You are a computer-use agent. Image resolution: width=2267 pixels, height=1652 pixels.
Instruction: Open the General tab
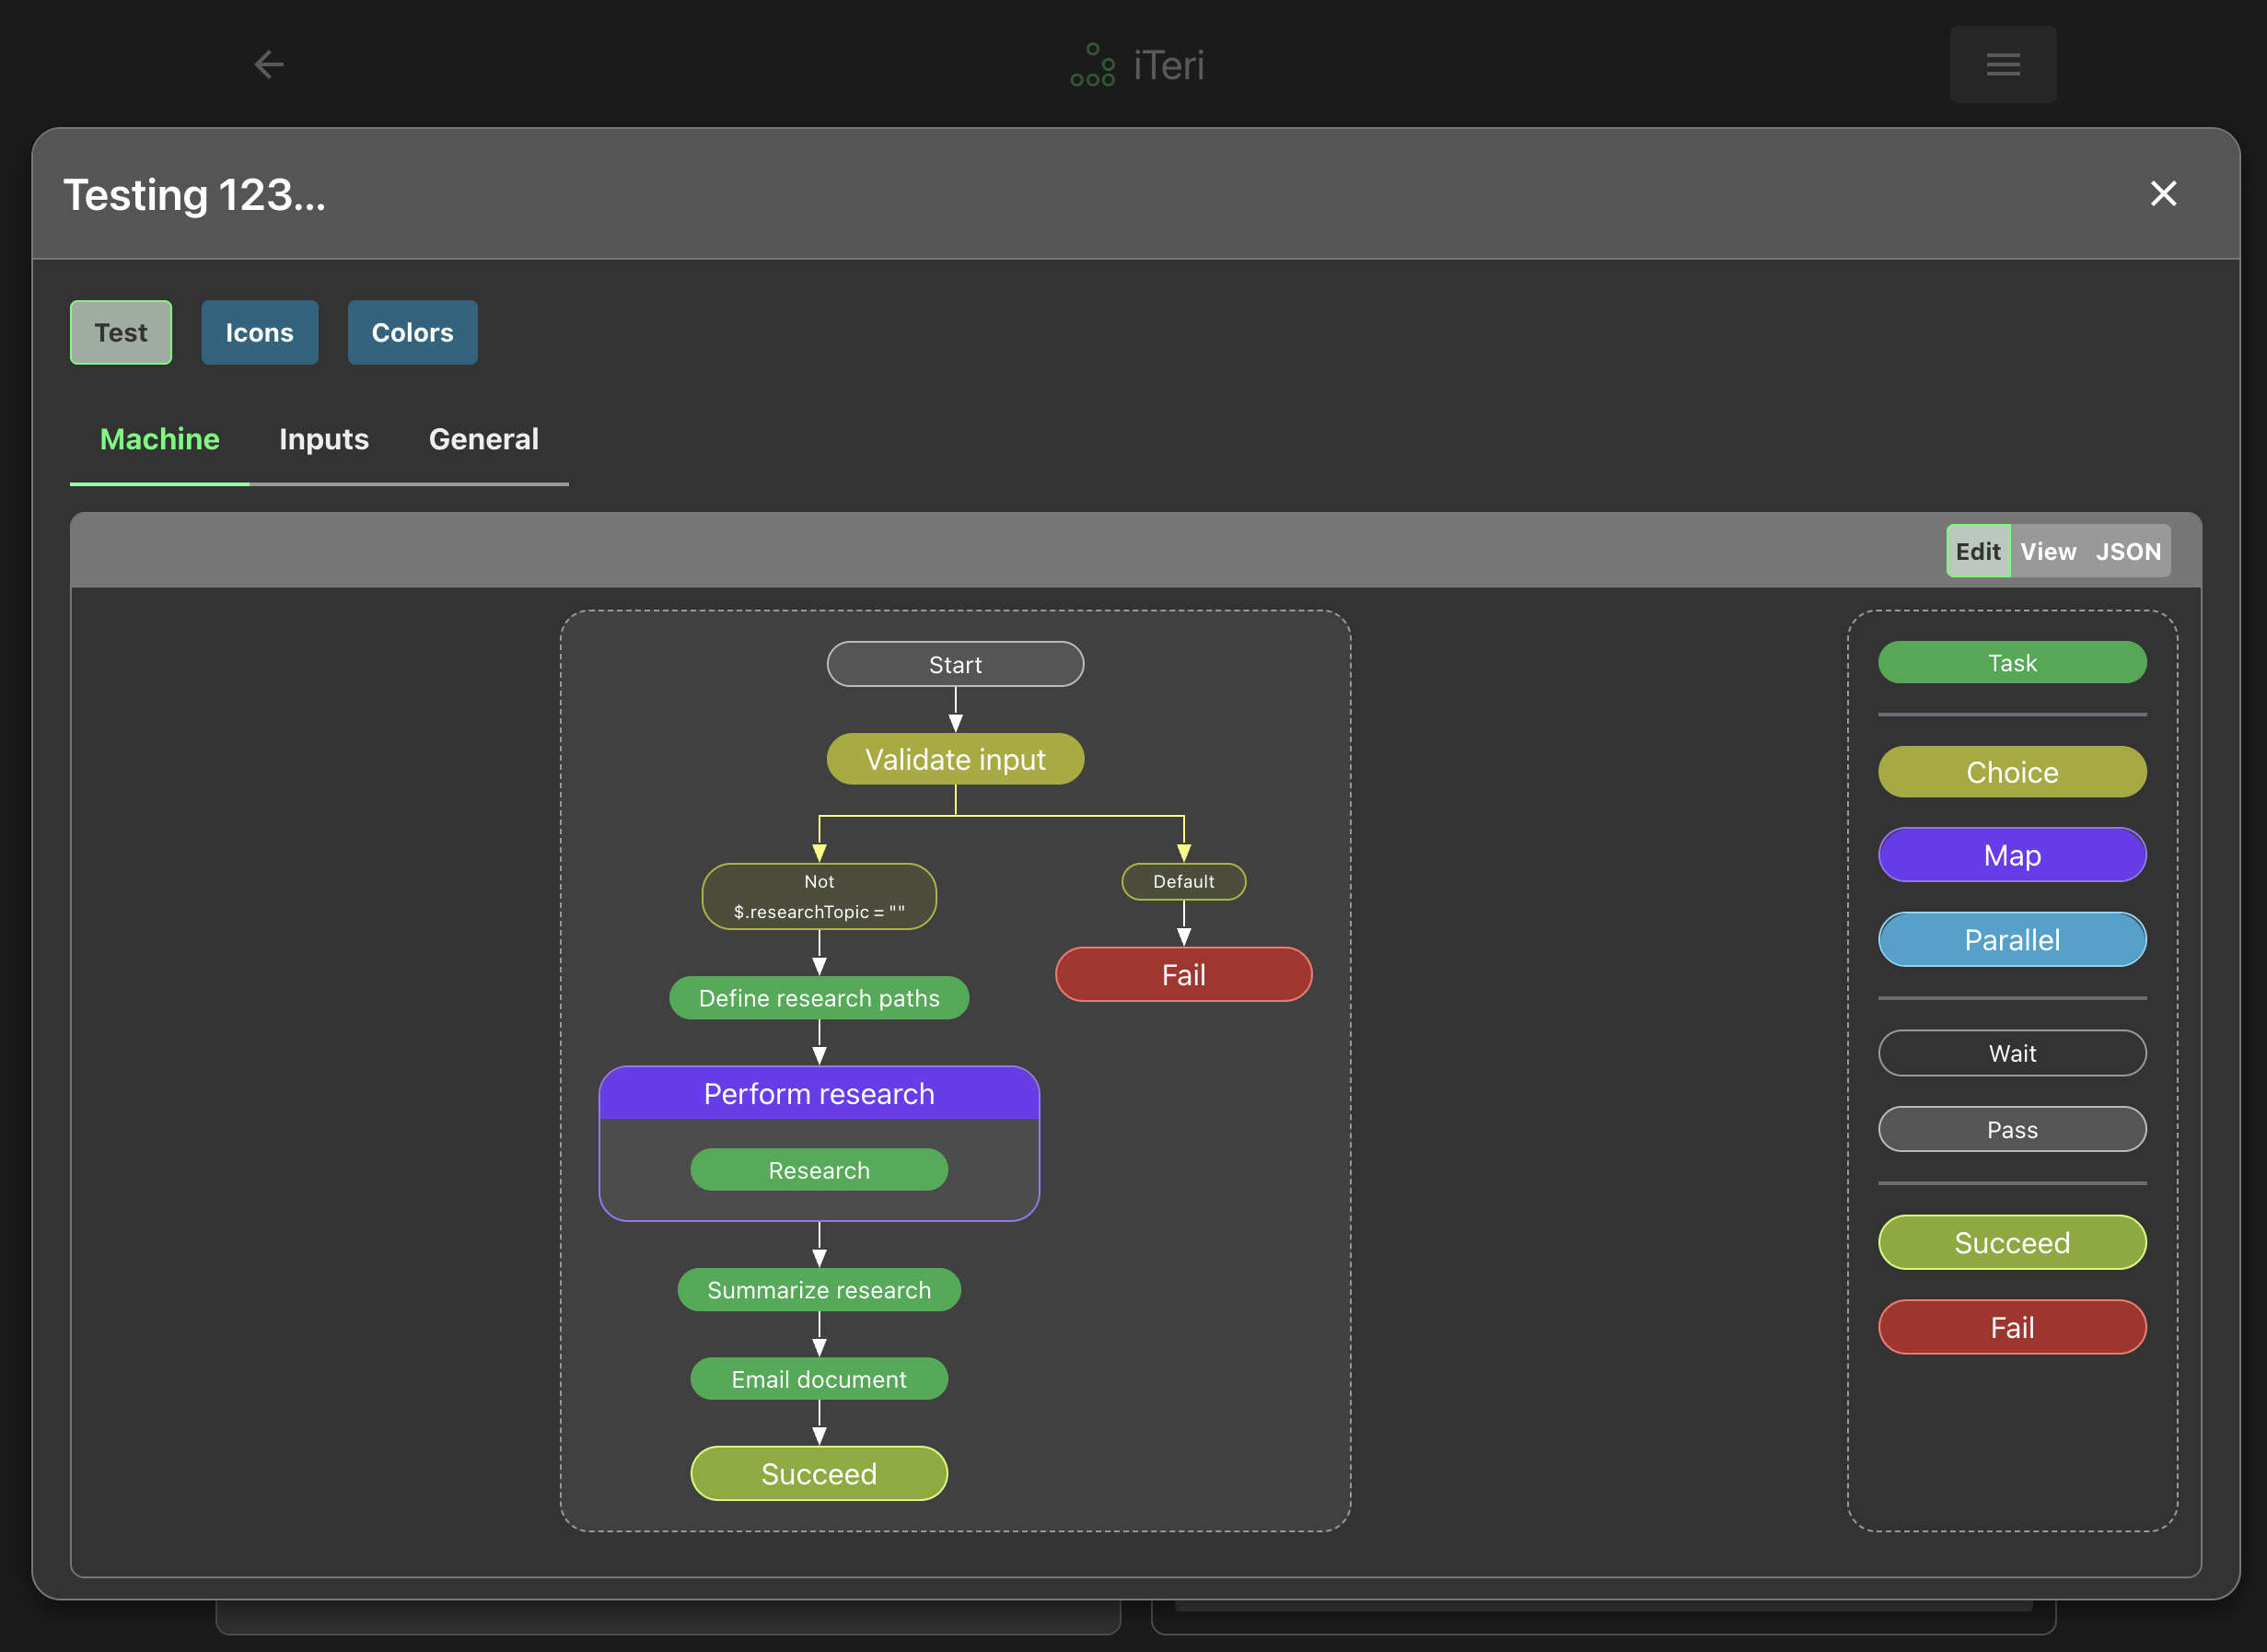click(483, 439)
